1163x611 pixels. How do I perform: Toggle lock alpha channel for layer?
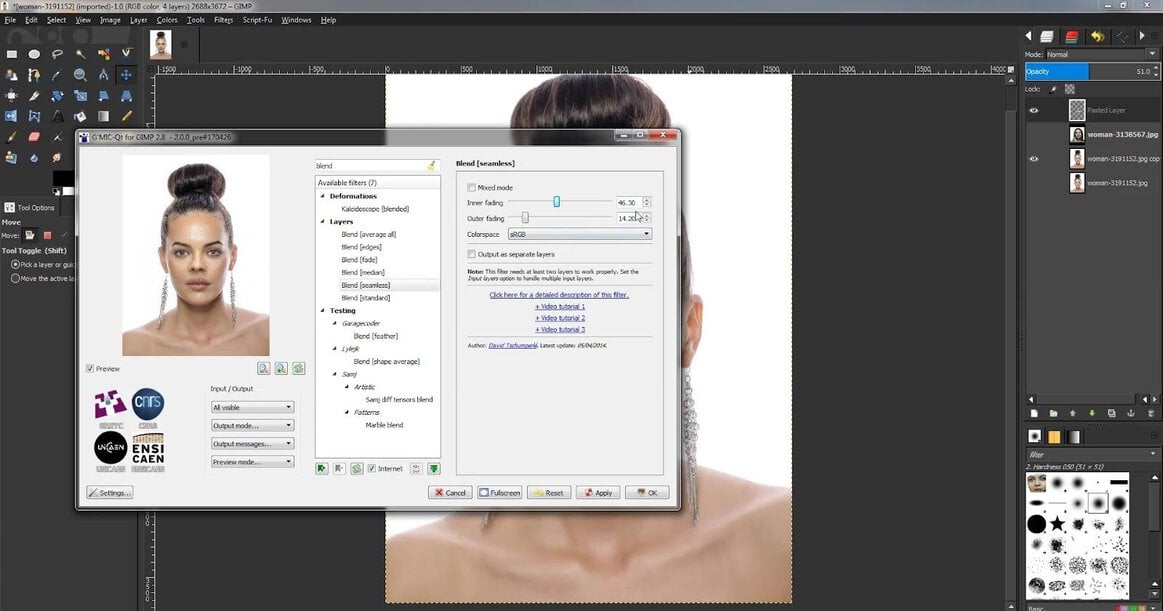tap(1070, 89)
